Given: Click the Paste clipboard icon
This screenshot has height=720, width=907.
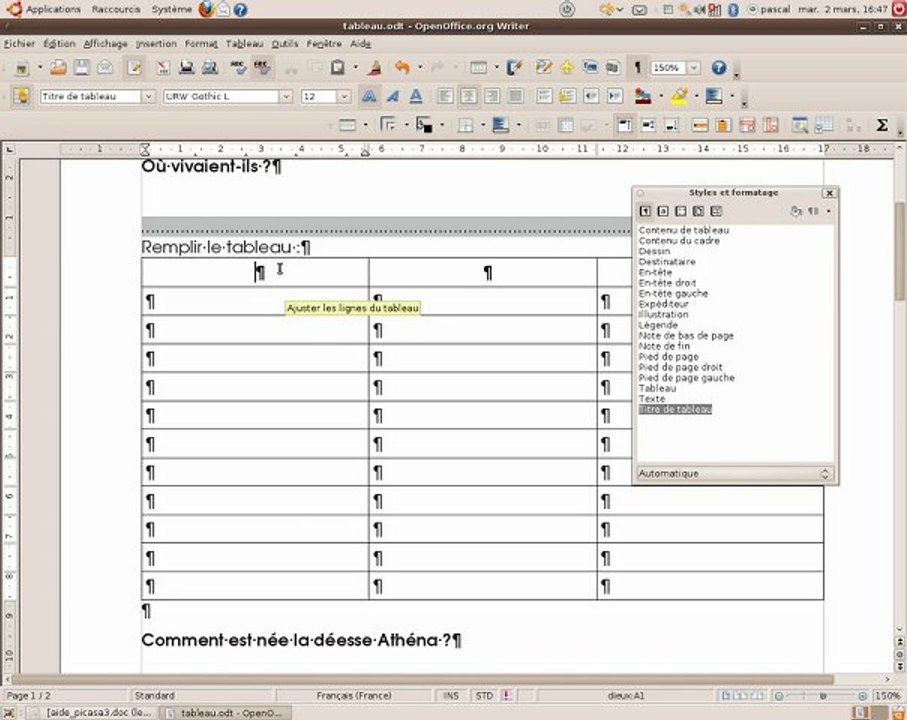Looking at the screenshot, I should click(x=338, y=68).
